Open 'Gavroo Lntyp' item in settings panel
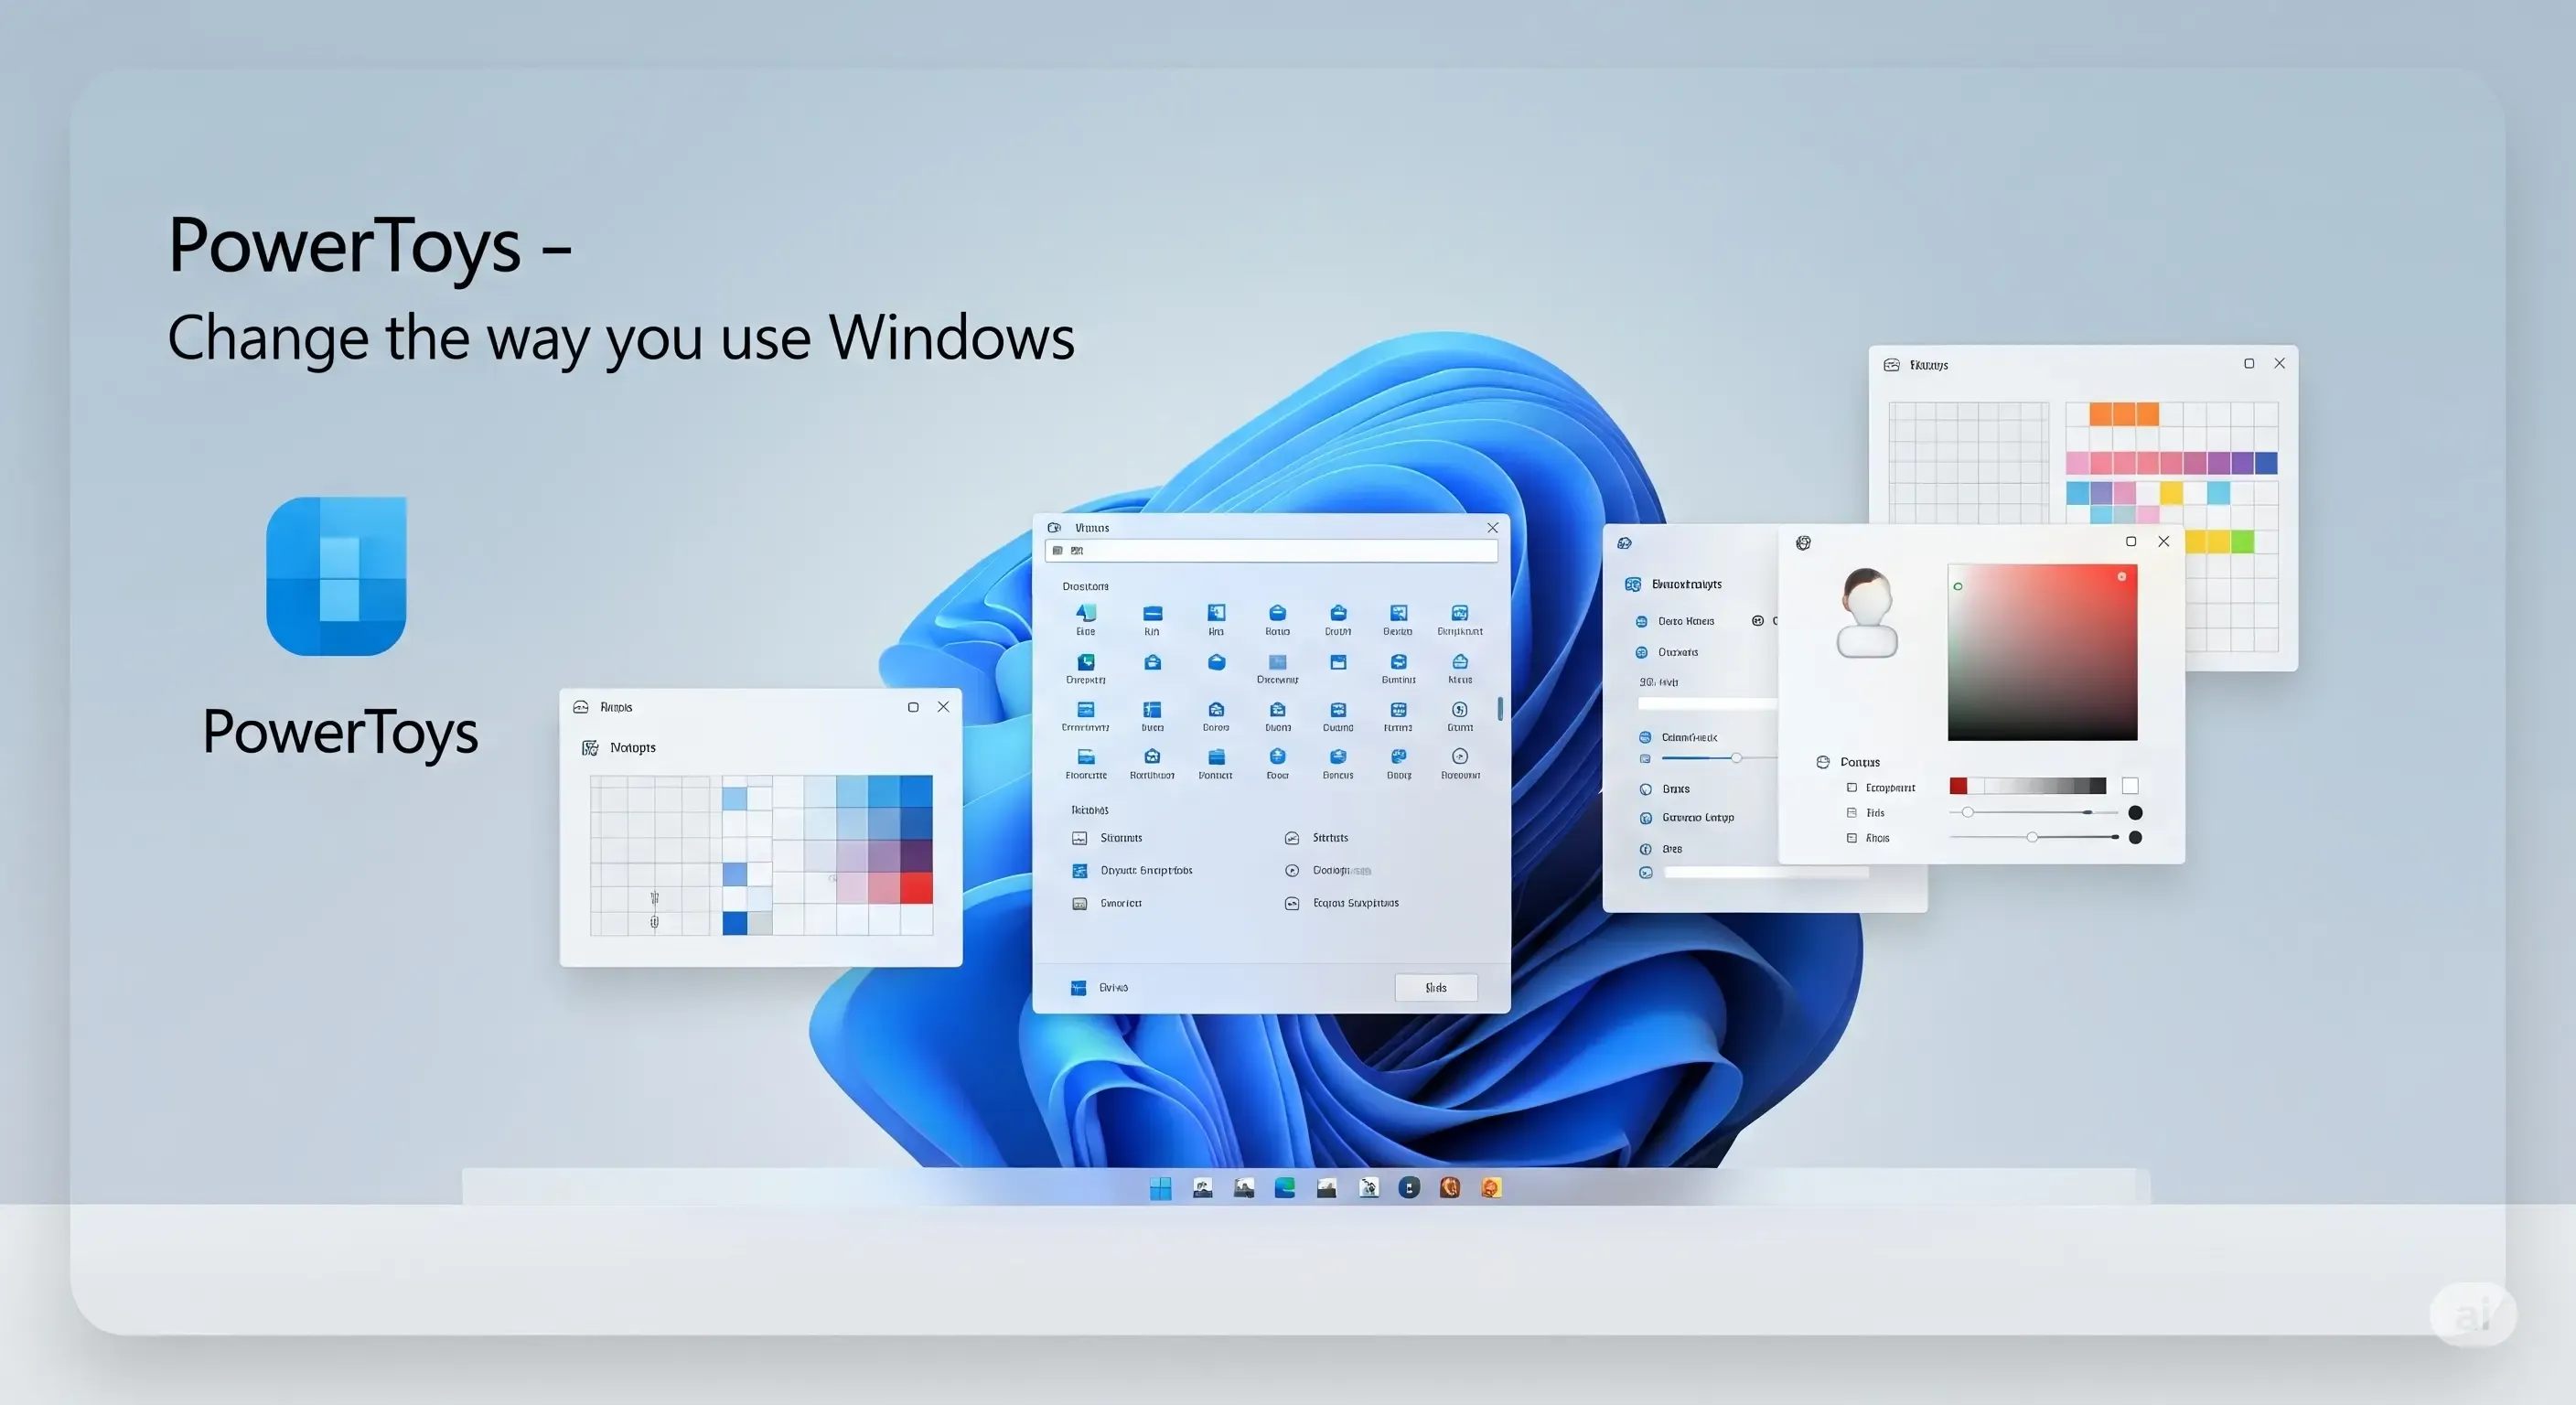Screen dimensions: 2576x1405 click(1687, 818)
